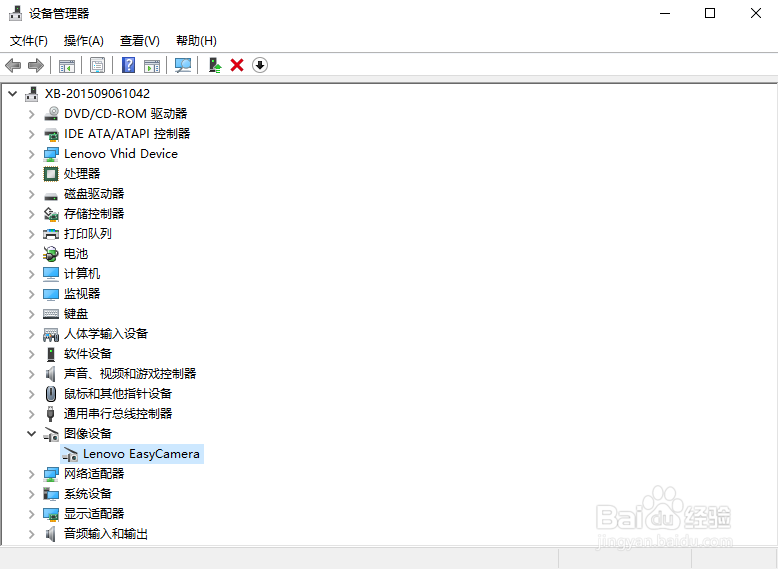Expand the DVD/CD-ROM 驱动器 node
The height and width of the screenshot is (569, 778).
[32, 114]
